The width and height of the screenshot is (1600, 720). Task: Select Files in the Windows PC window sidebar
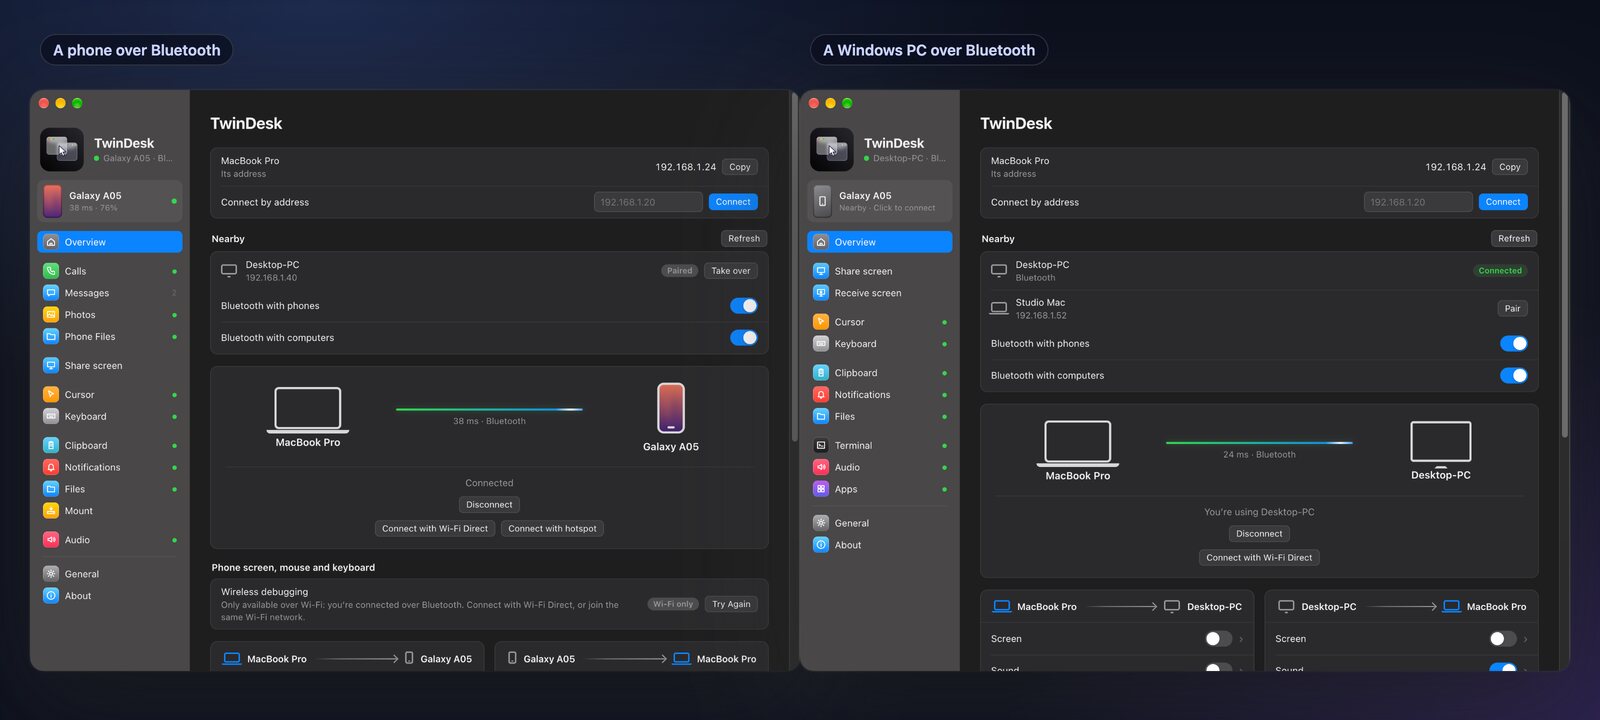(x=880, y=417)
